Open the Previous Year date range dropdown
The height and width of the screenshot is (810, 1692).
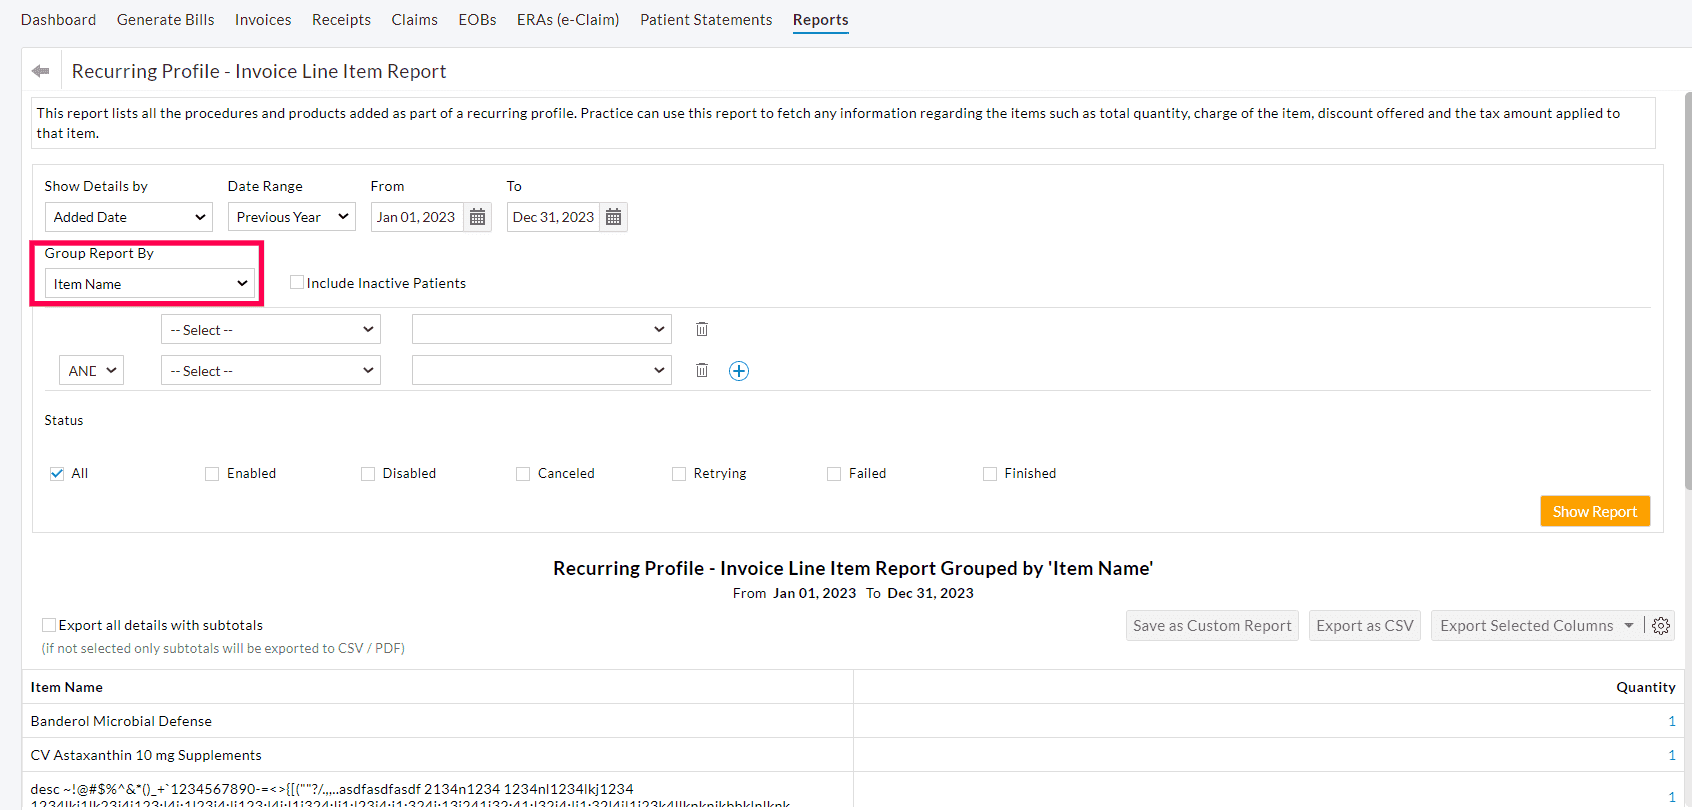[x=292, y=217]
